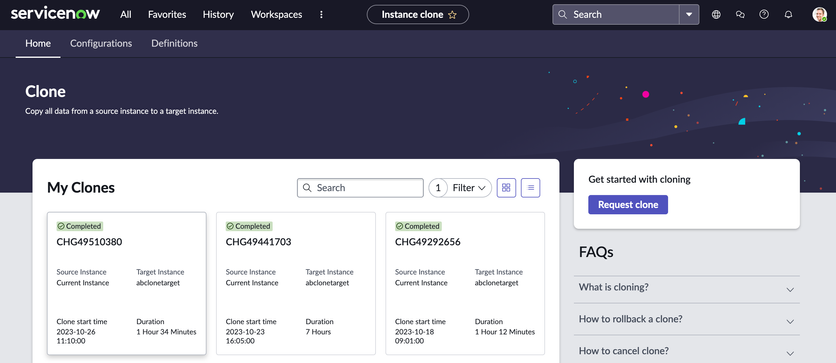Click the filter count badge 1
836x363 pixels.
pyautogui.click(x=438, y=188)
